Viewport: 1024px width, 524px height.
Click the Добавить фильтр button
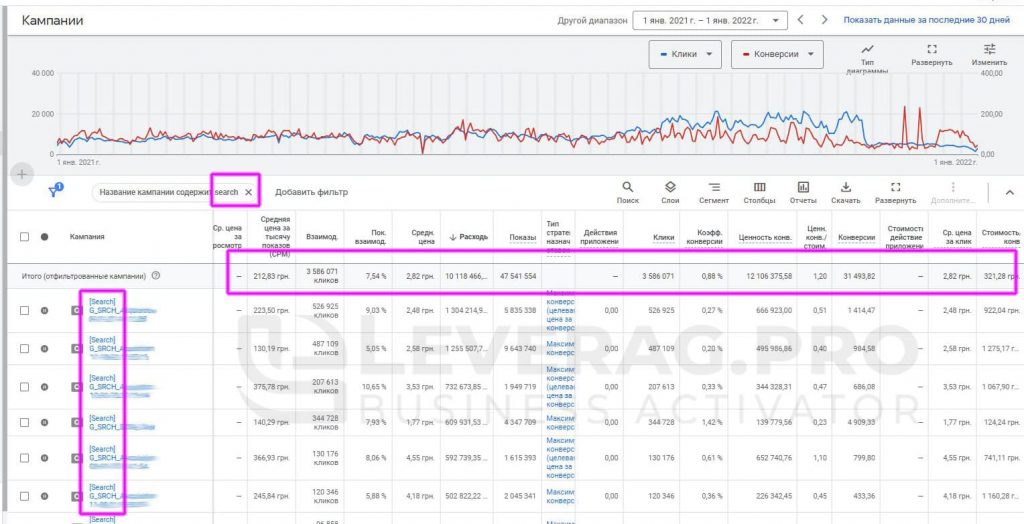[x=312, y=192]
